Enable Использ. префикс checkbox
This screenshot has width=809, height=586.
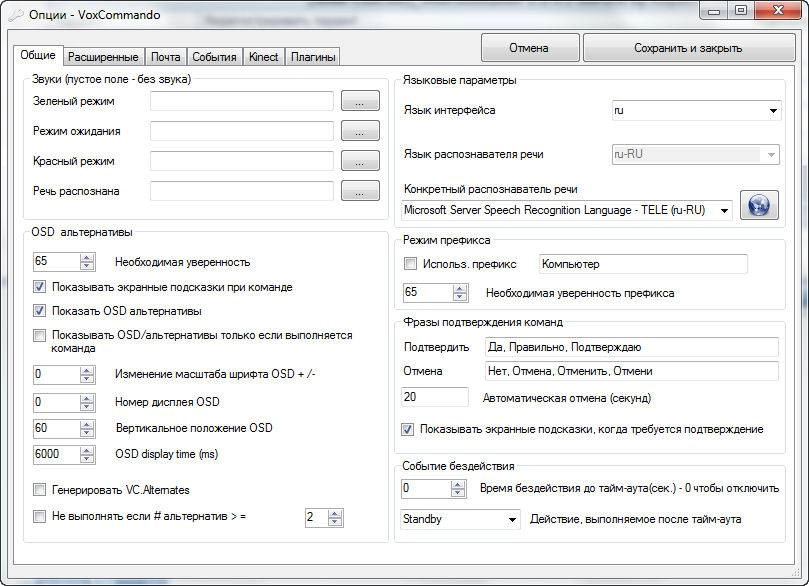coord(410,264)
